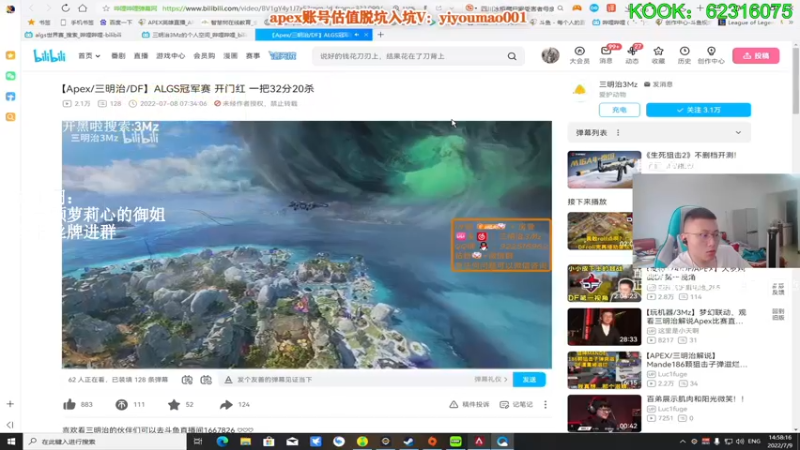This screenshot has width=800, height=450.
Task: Open a new browser tab with plus
Action: pos(381,35)
